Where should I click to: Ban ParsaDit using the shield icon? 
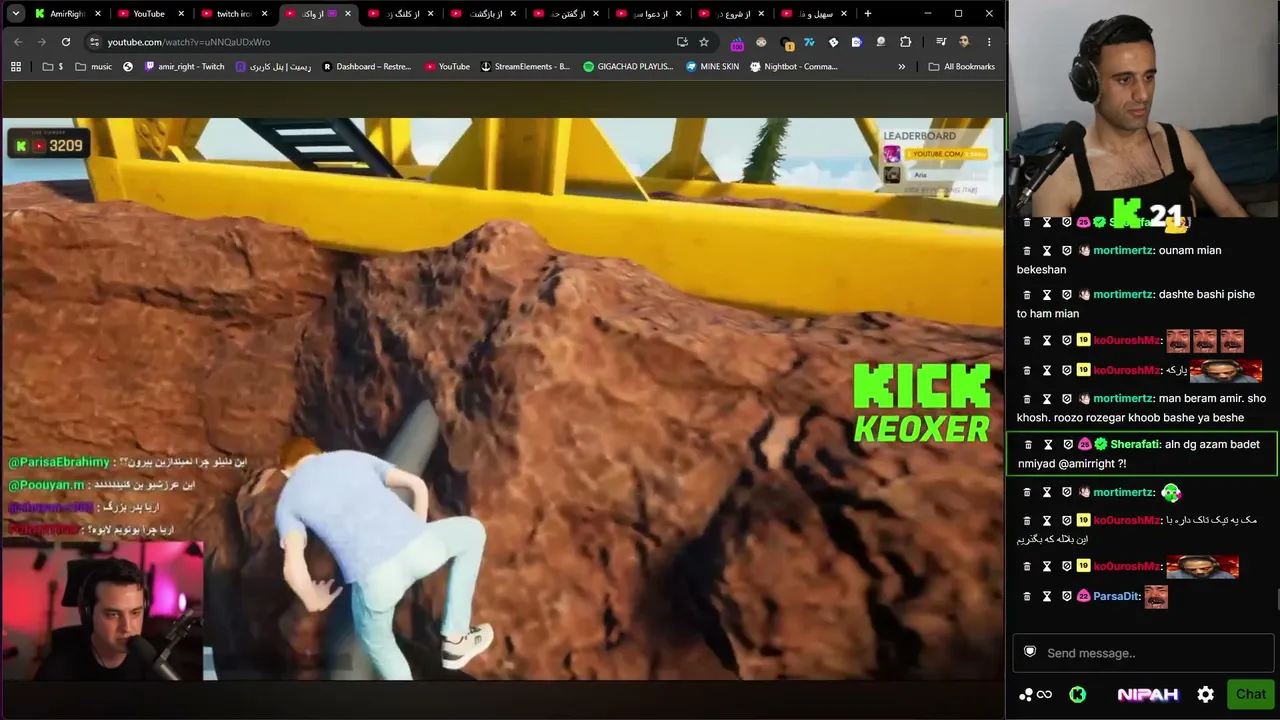(x=1067, y=597)
